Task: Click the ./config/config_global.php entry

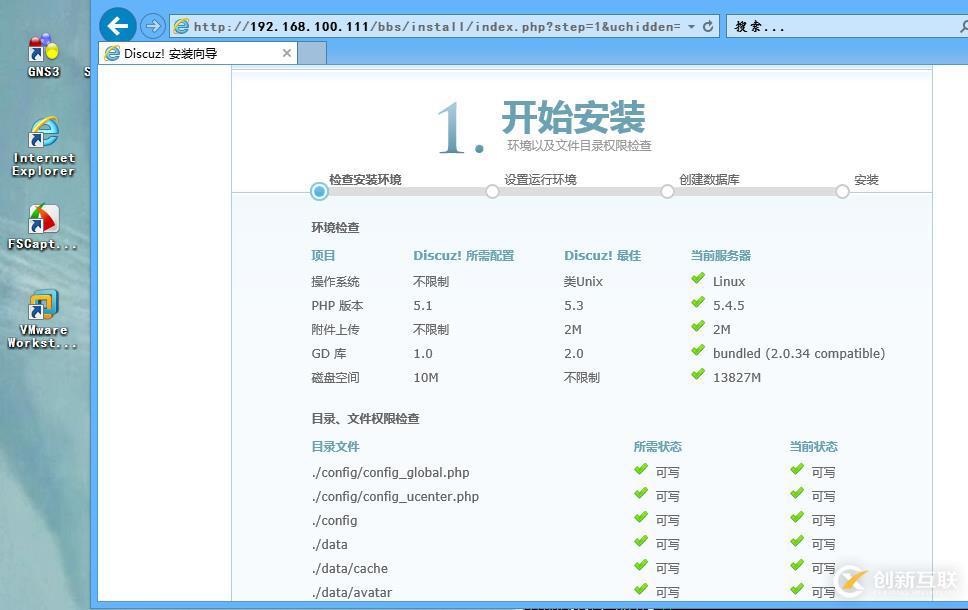Action: tap(390, 472)
